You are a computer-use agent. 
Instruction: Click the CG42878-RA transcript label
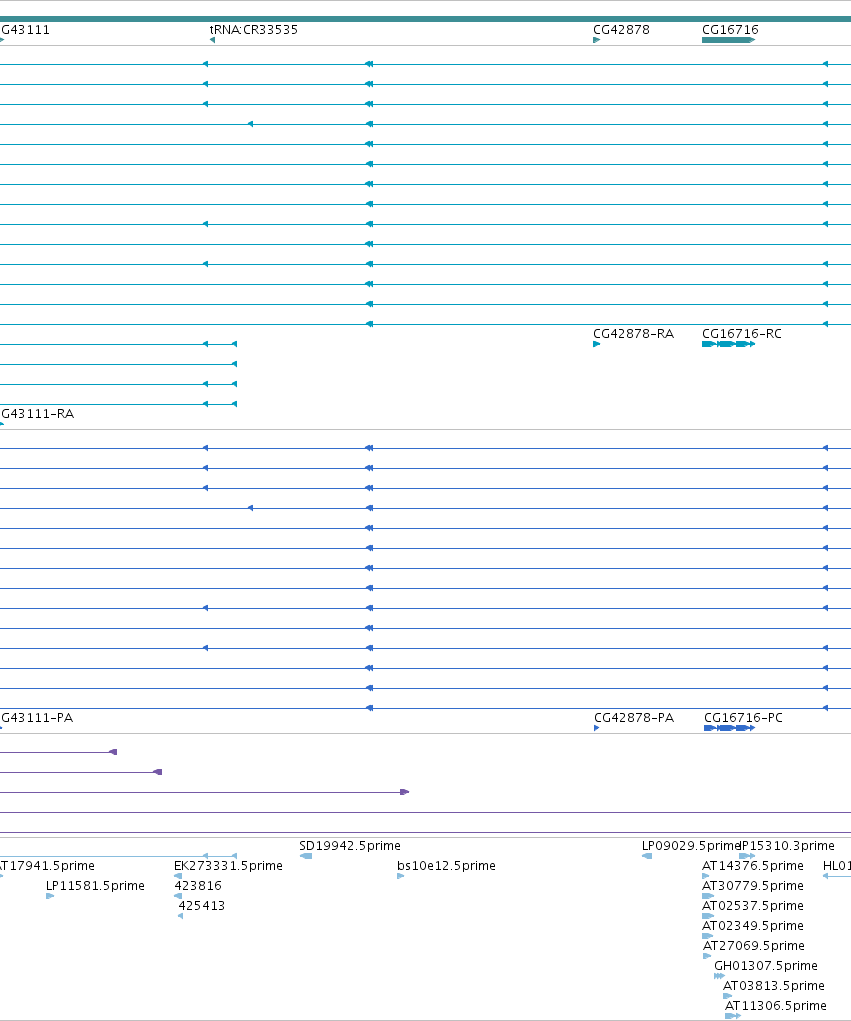pyautogui.click(x=634, y=334)
